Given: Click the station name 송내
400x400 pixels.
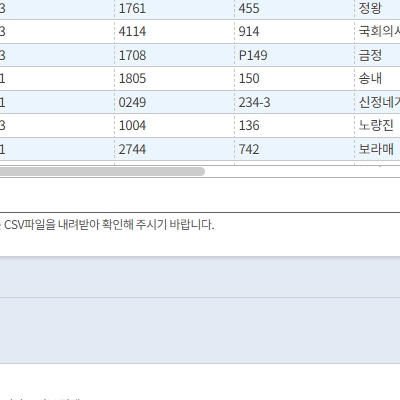Looking at the screenshot, I should pyautogui.click(x=370, y=79).
